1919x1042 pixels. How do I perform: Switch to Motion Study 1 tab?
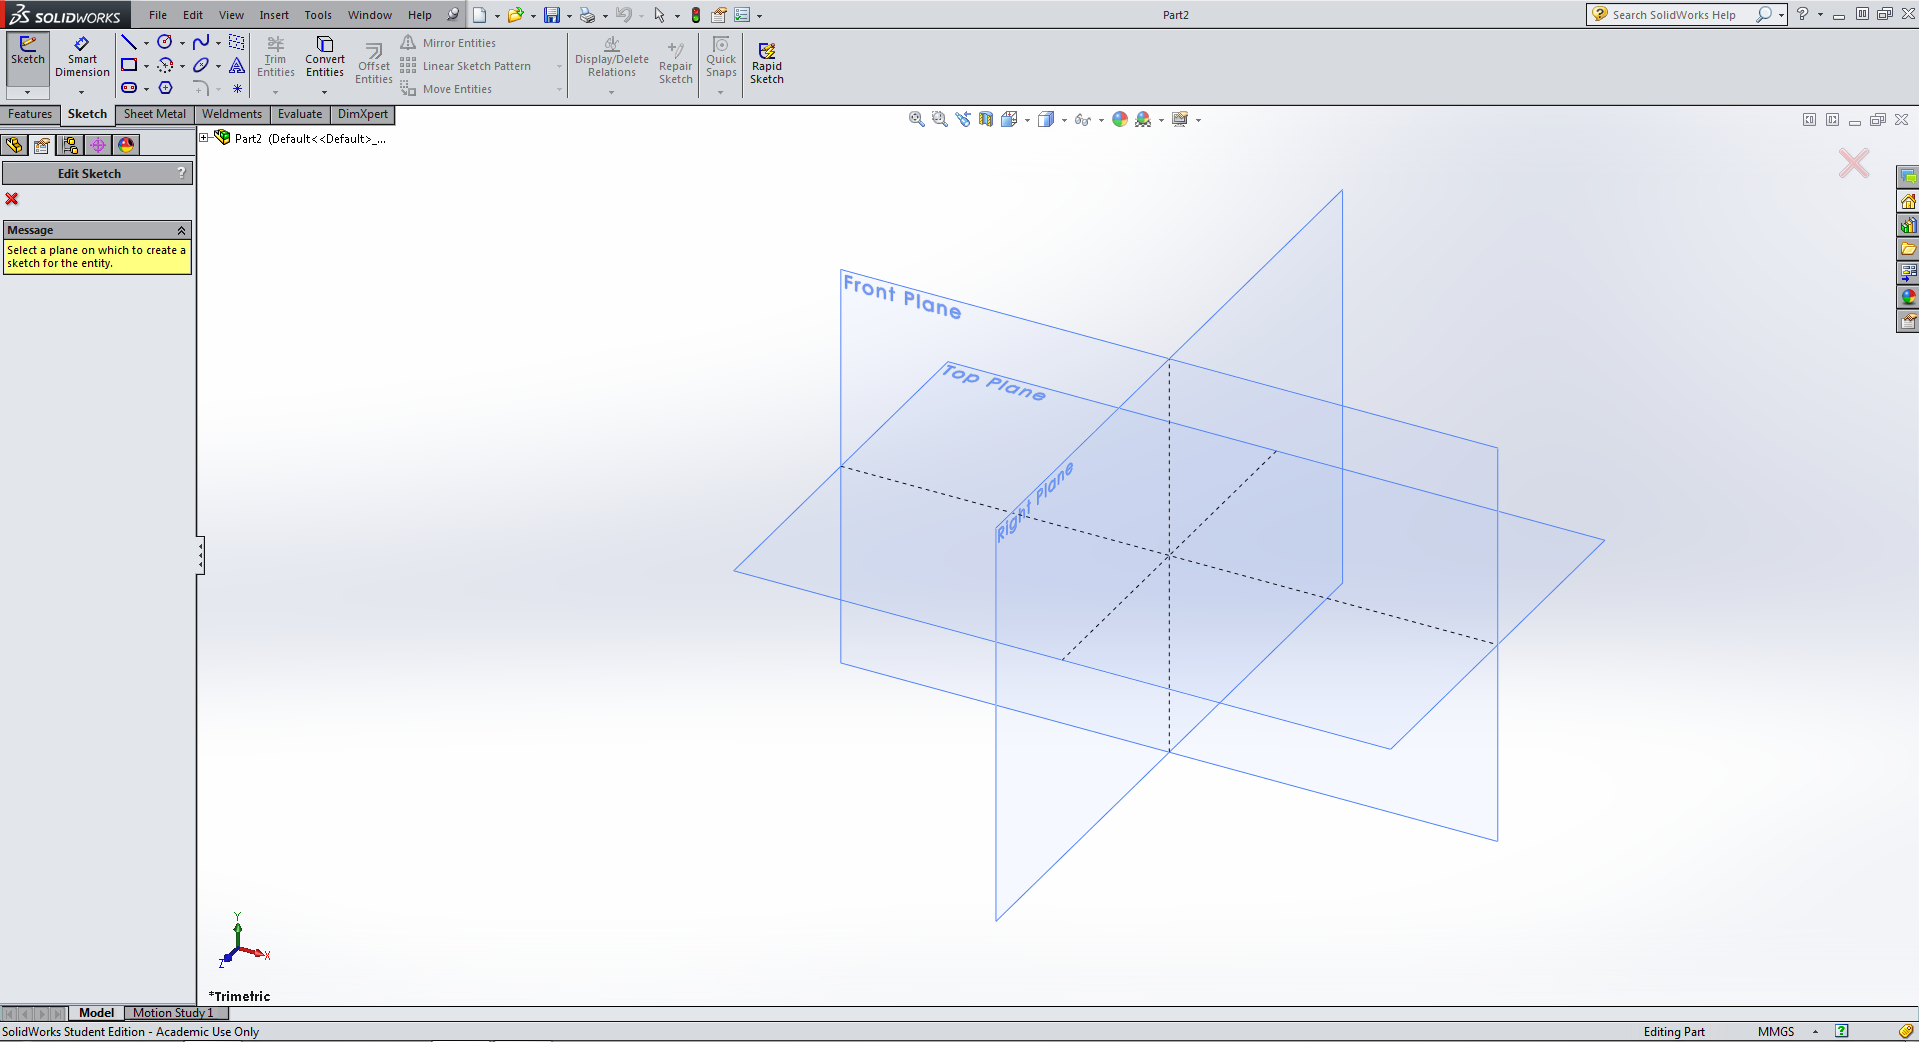(x=175, y=1013)
